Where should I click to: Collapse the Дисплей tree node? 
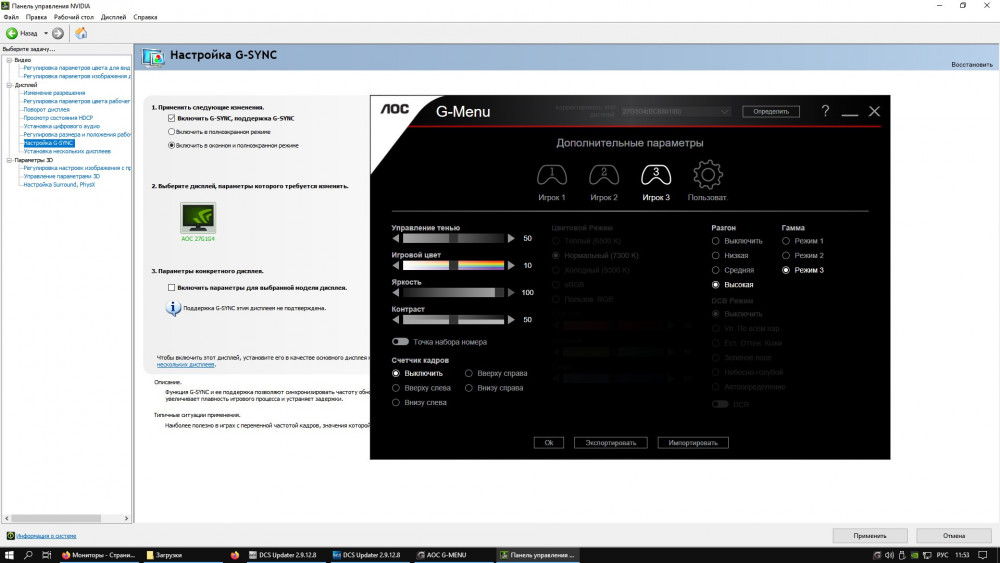[10, 85]
